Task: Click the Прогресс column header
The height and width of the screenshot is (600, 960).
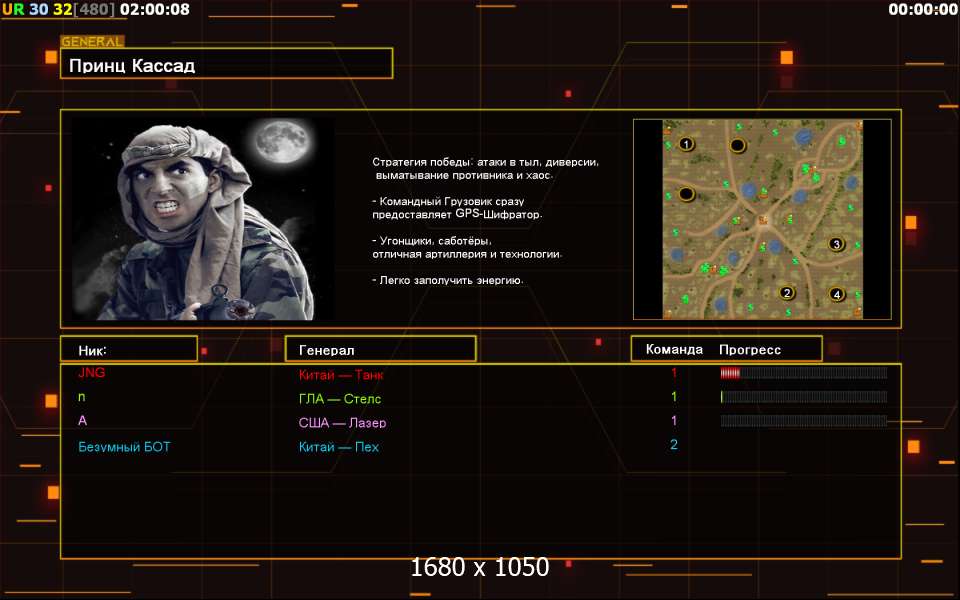Action: coord(749,350)
